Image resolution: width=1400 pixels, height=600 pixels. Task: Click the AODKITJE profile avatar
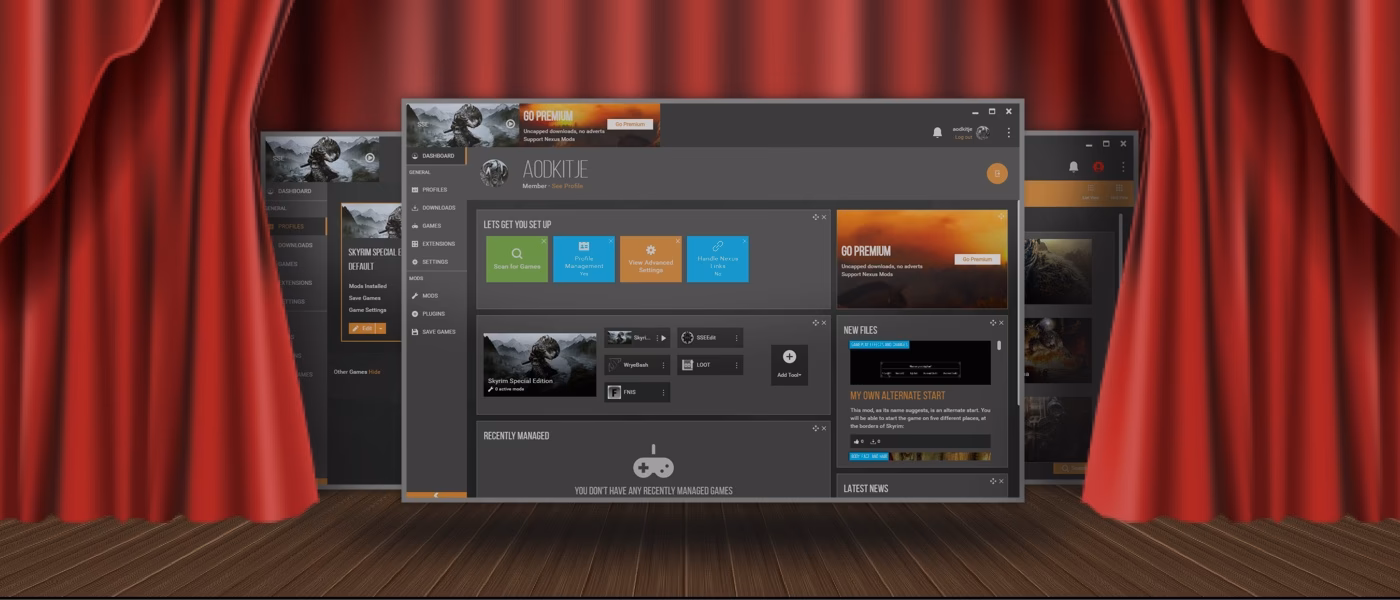494,173
